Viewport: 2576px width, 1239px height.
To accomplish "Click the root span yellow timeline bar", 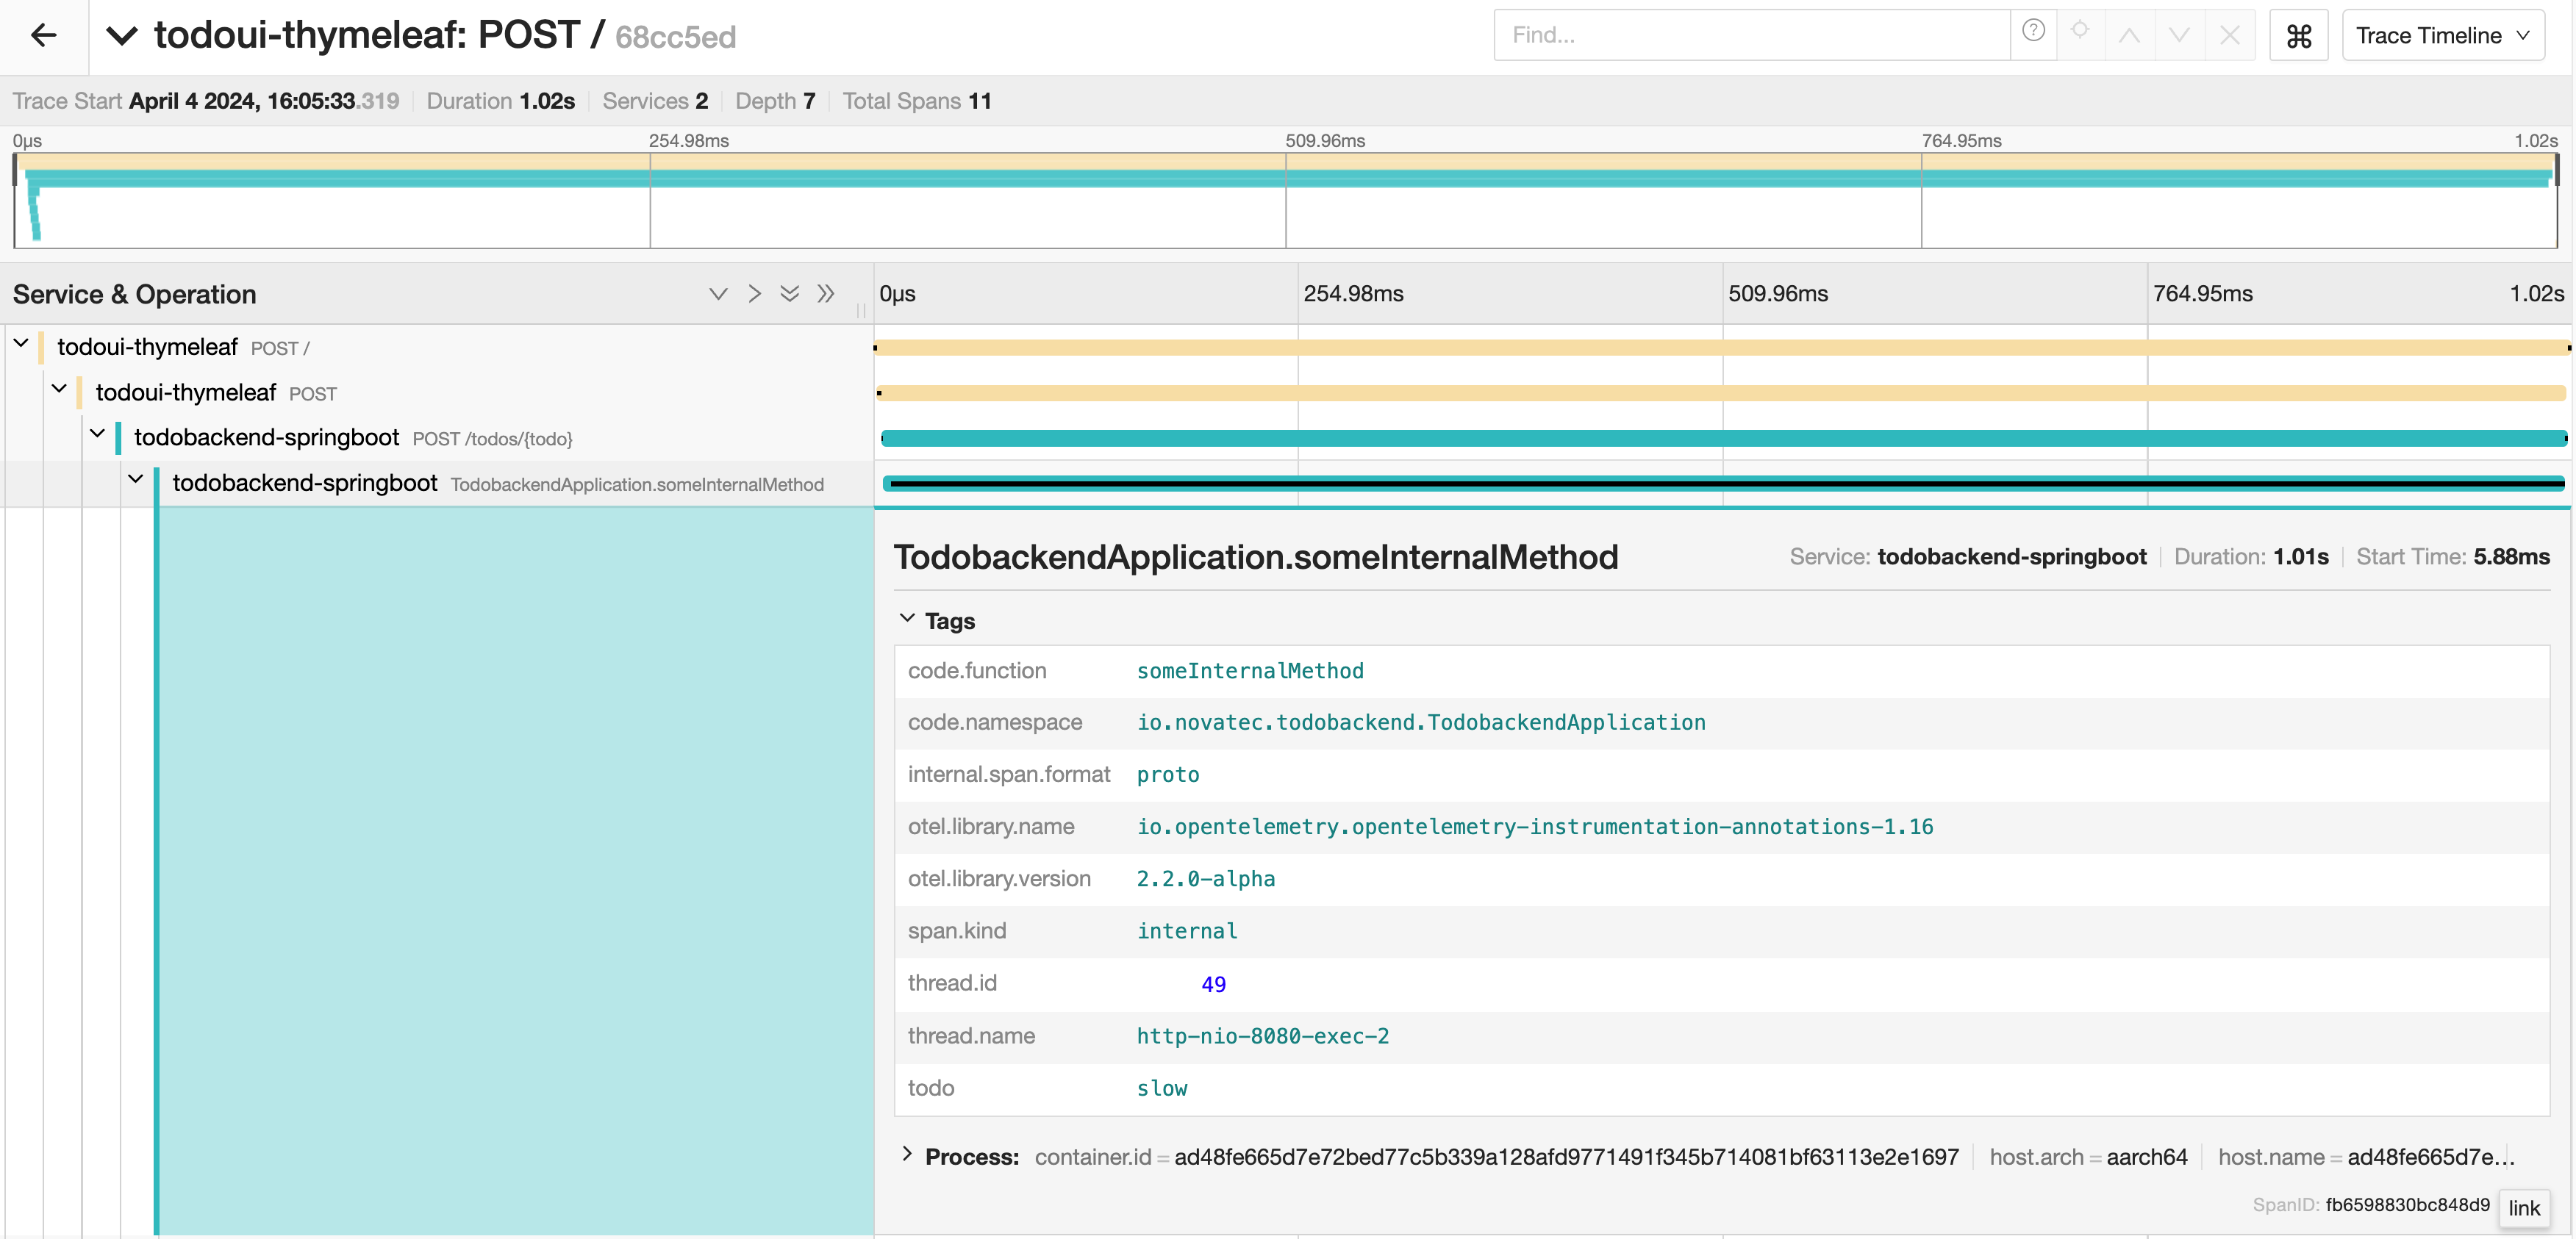I will 1722,347.
